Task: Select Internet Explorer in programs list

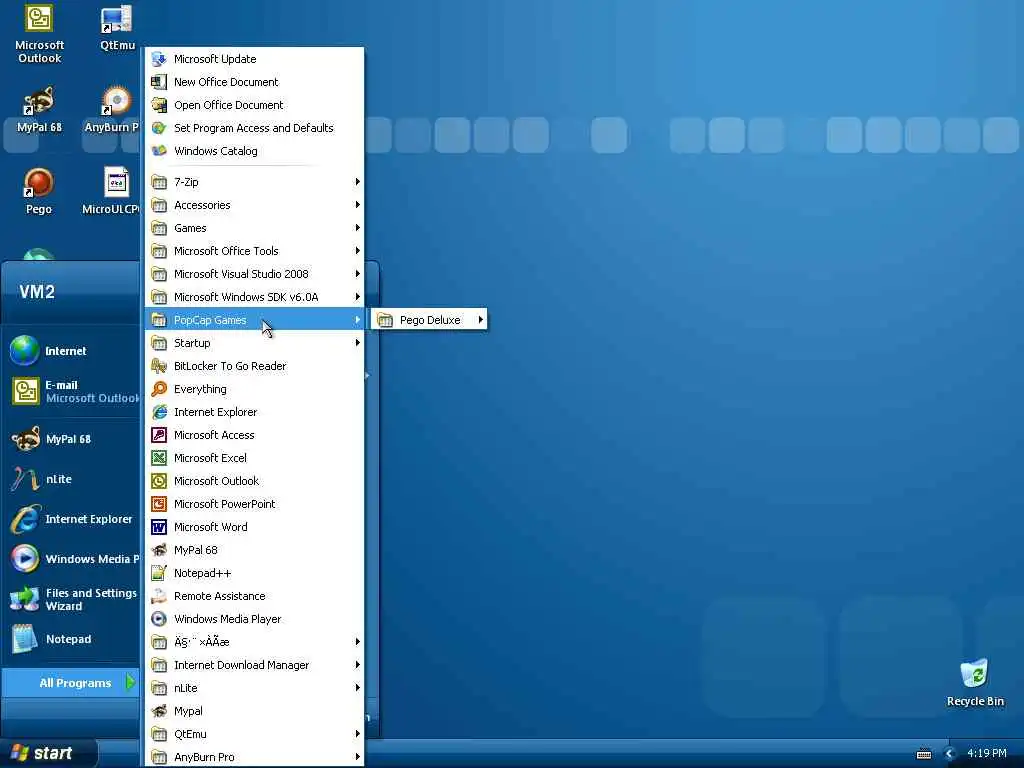Action: 255,412
